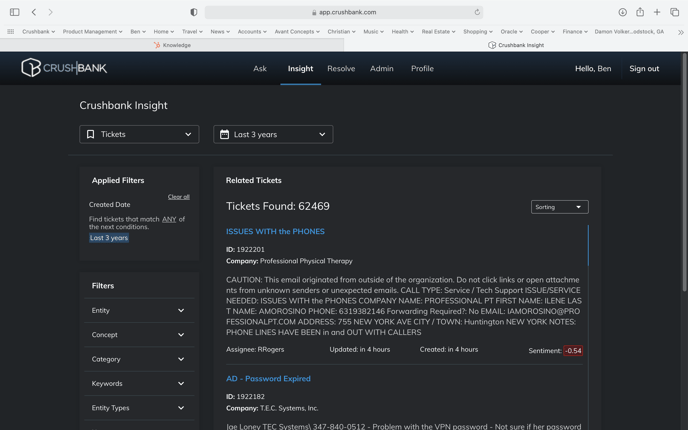
Task: Go back with the browser back arrow
Action: [x=34, y=12]
